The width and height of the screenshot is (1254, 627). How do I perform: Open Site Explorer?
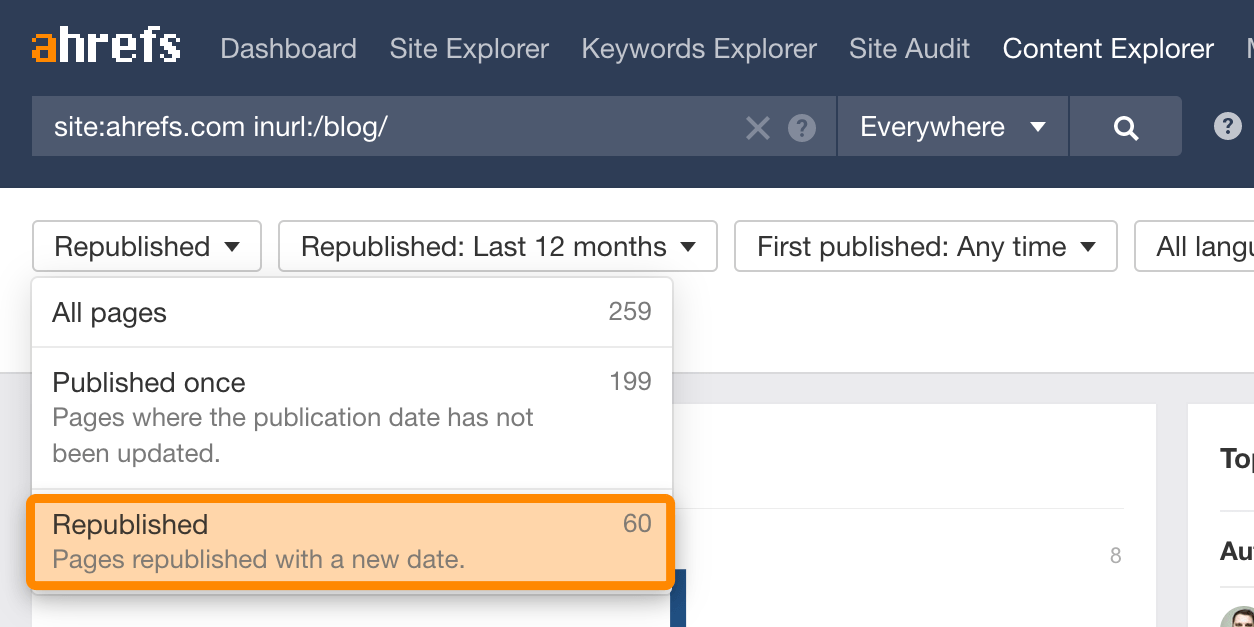(x=469, y=49)
